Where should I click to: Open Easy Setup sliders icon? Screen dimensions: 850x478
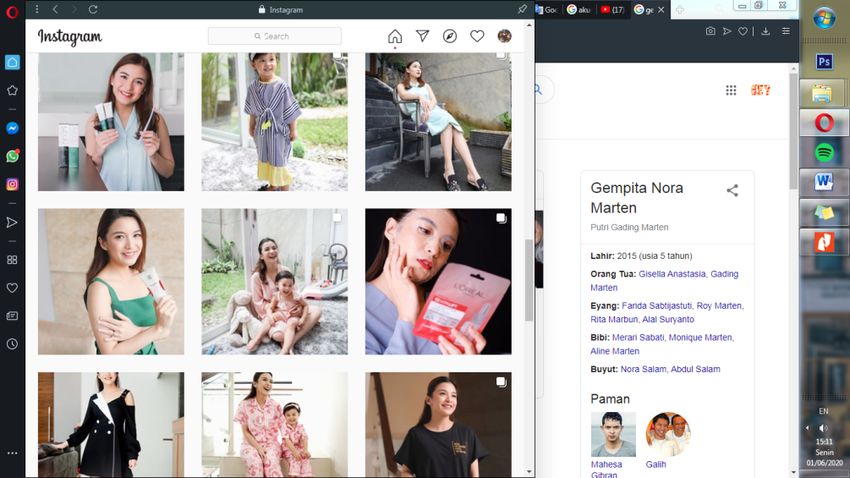coord(785,31)
